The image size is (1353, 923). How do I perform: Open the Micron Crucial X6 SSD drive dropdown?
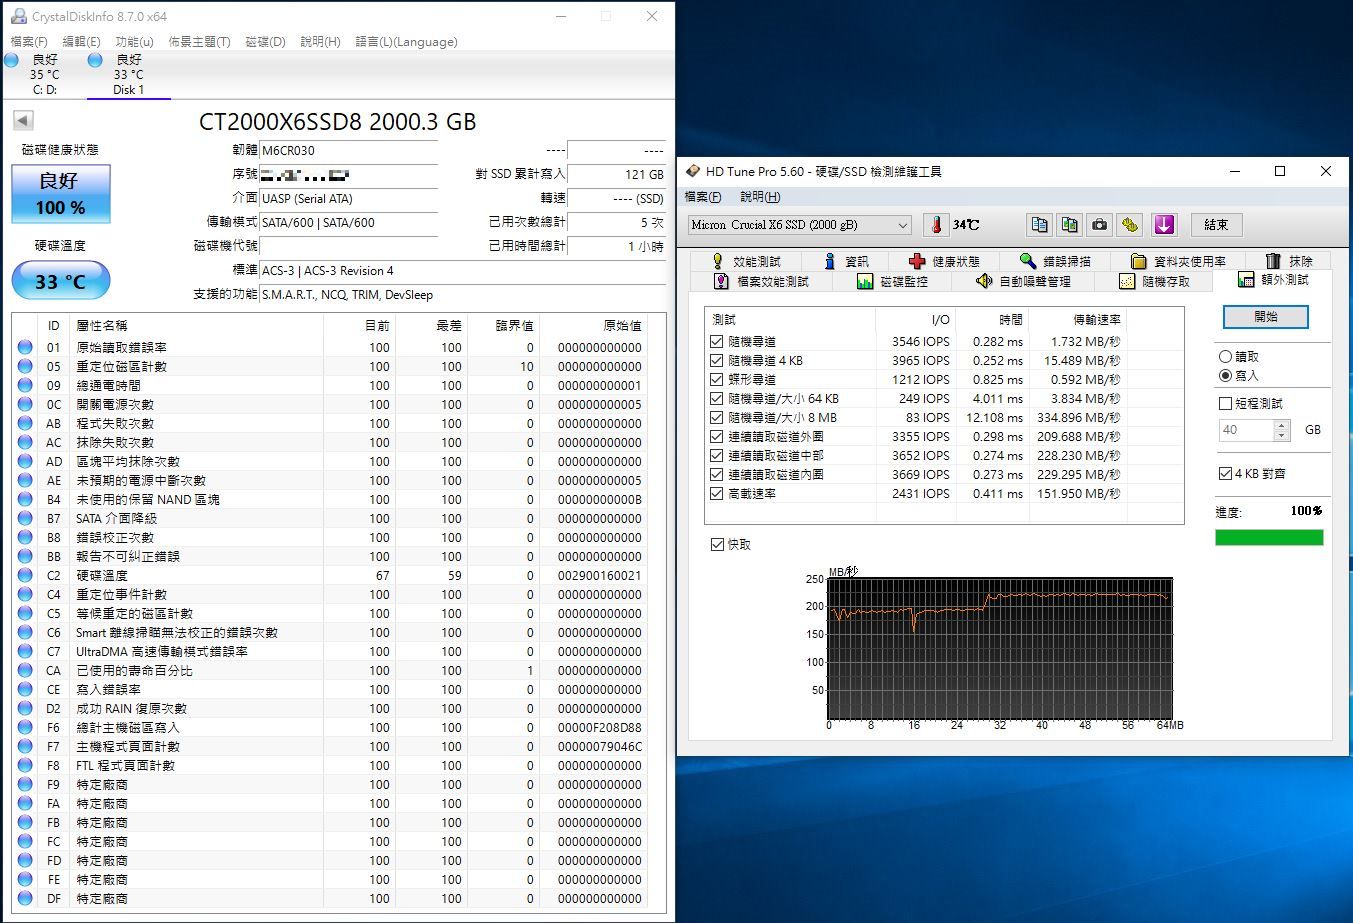[799, 225]
